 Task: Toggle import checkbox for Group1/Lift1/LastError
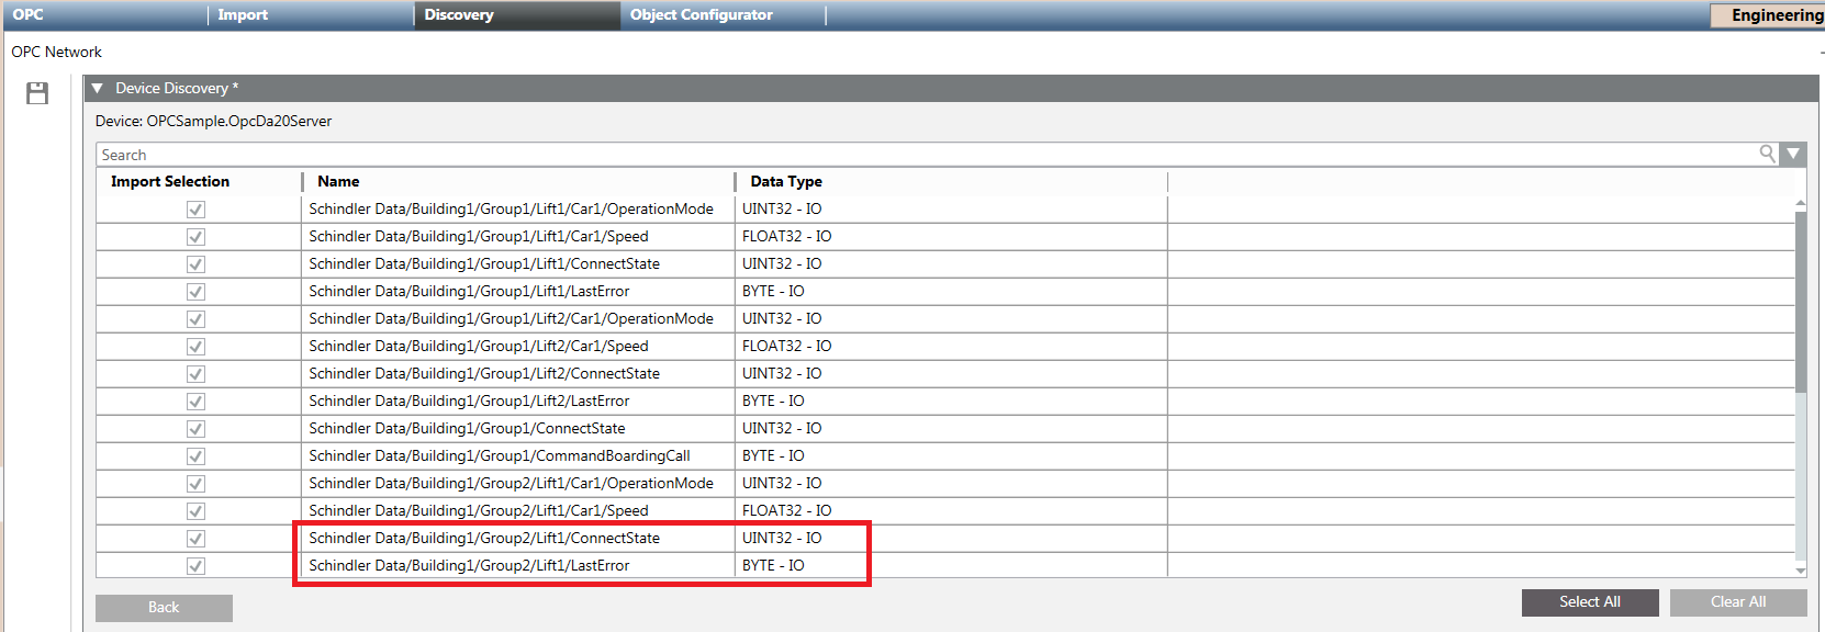pos(196,292)
